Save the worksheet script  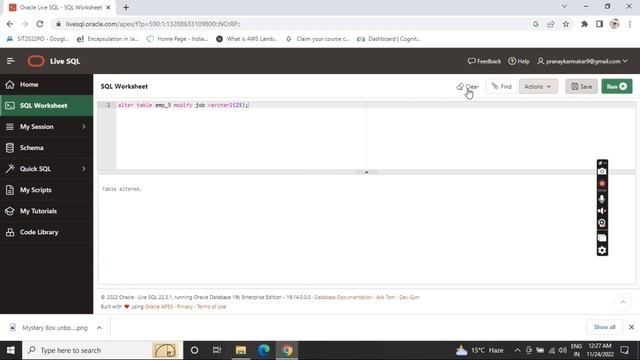[x=582, y=87]
